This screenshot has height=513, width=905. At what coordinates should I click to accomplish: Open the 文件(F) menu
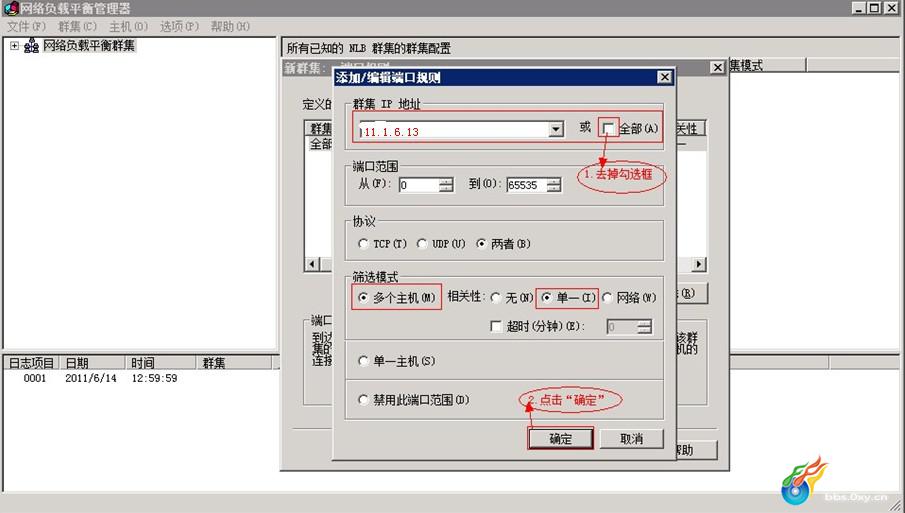click(x=26, y=27)
